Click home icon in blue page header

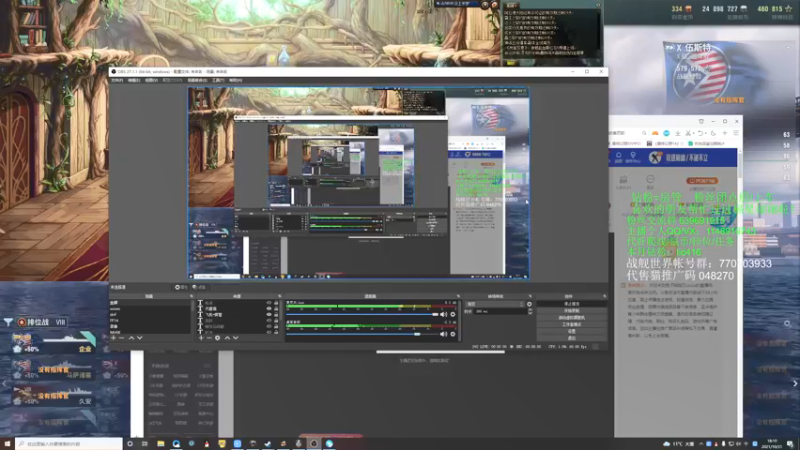coord(618,157)
